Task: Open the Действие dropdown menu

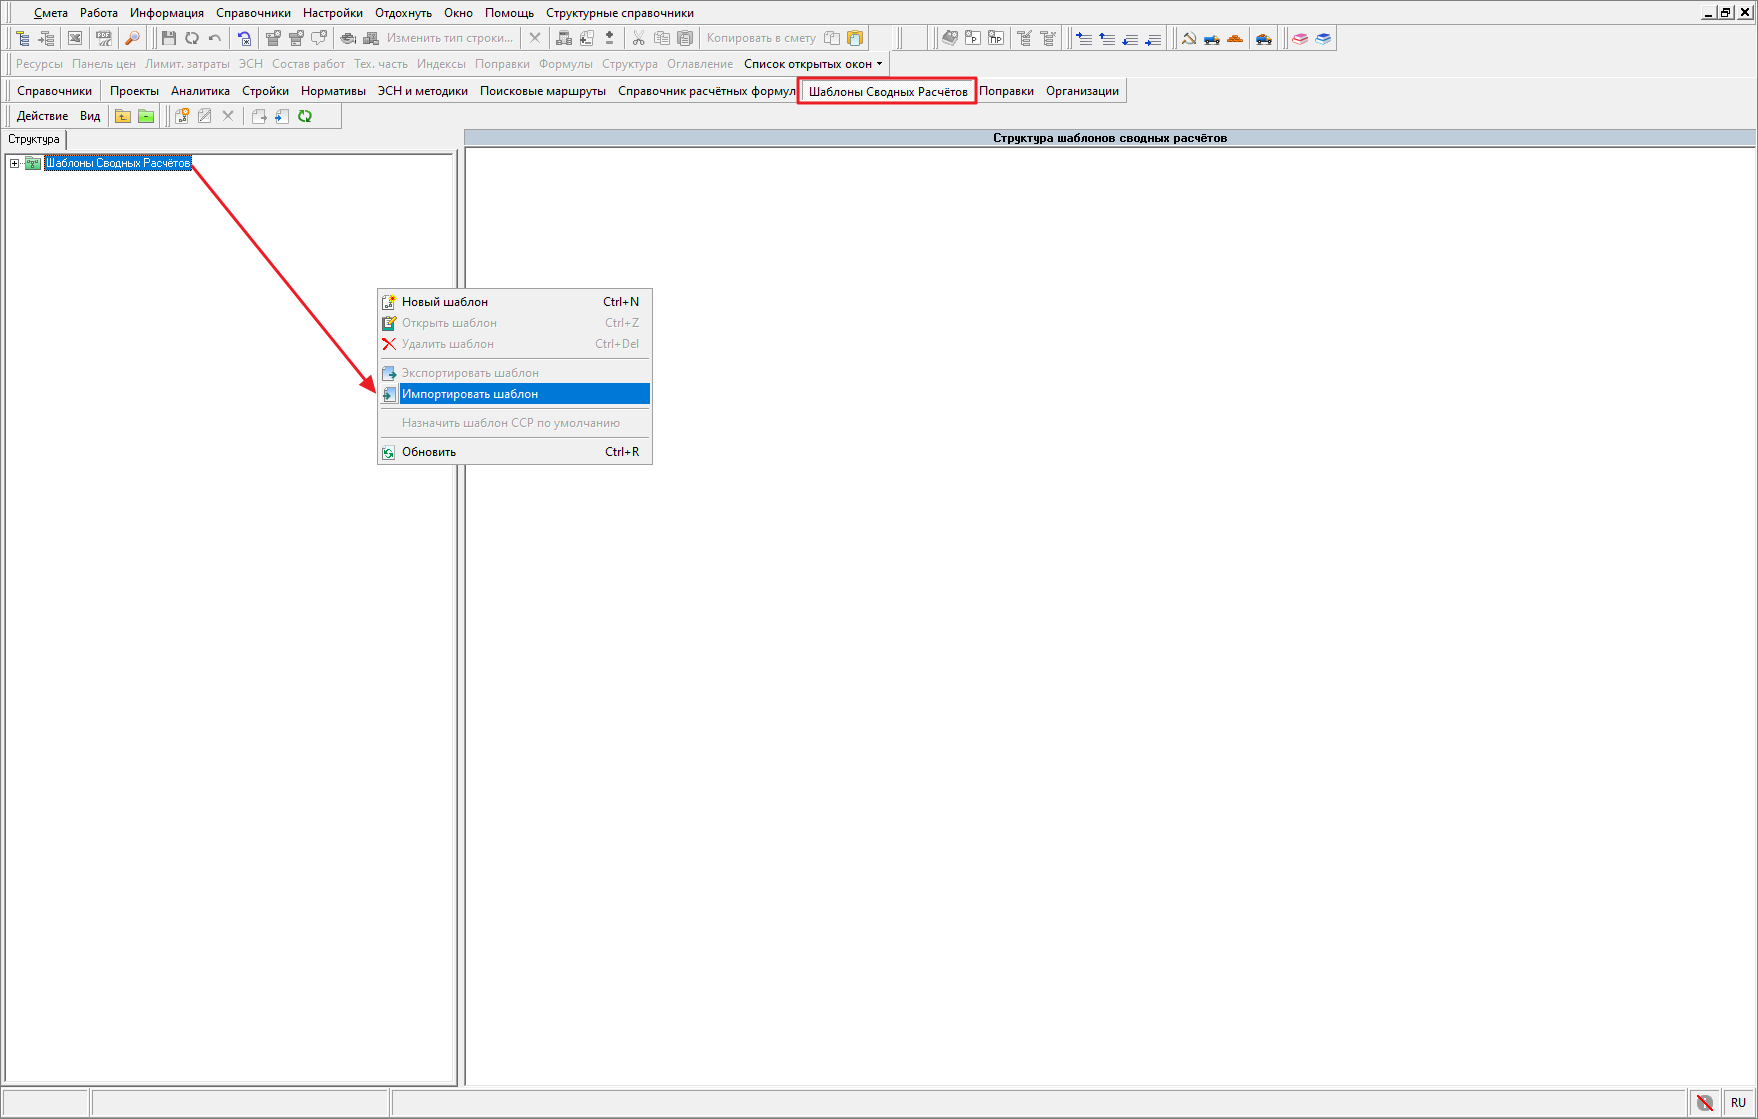Action: coord(42,116)
